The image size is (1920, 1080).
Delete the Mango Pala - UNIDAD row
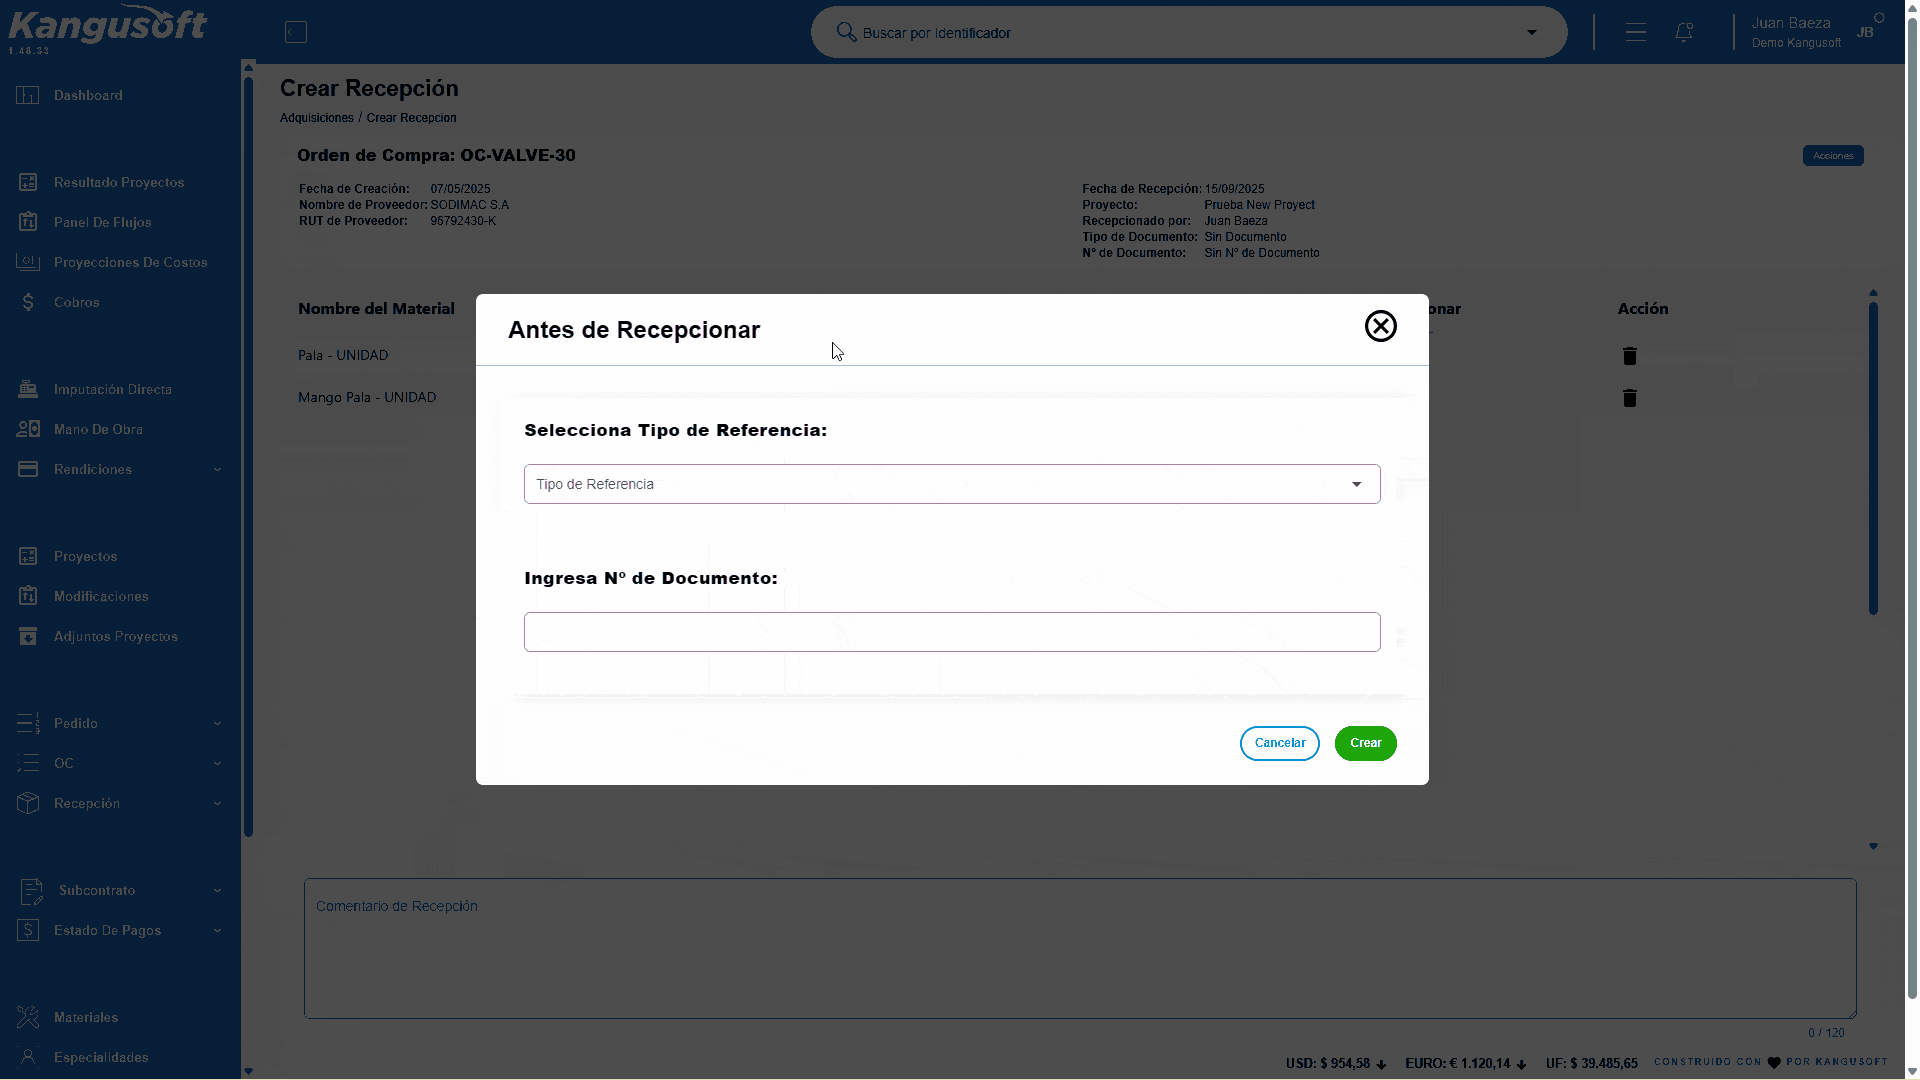1630,398
